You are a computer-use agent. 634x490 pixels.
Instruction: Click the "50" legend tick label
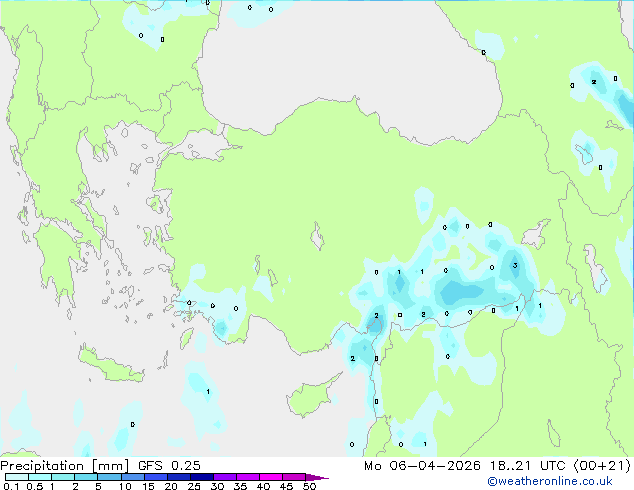tap(309, 486)
